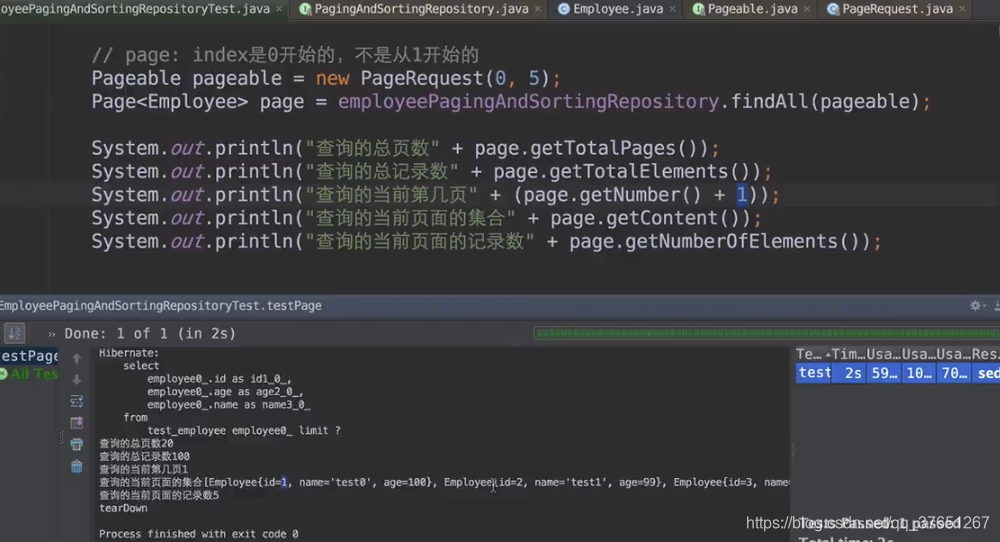Click console line '查询的总记录数100'

coord(144,456)
